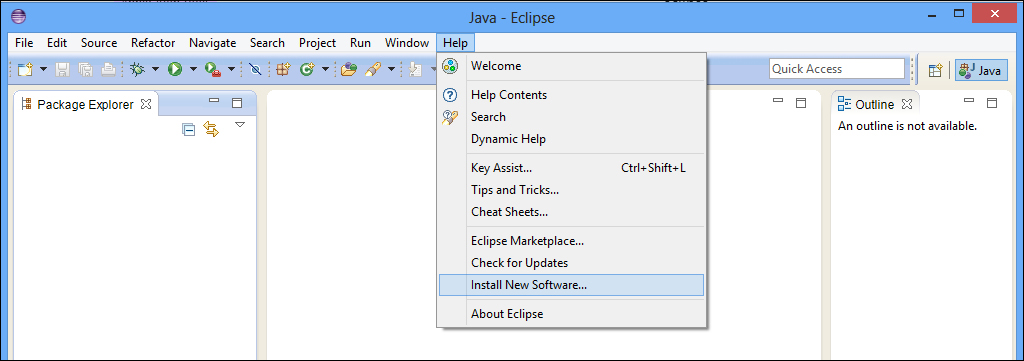Viewport: 1024px width, 361px height.
Task: Click the Search flashlight toolbar icon
Action: coord(373,69)
